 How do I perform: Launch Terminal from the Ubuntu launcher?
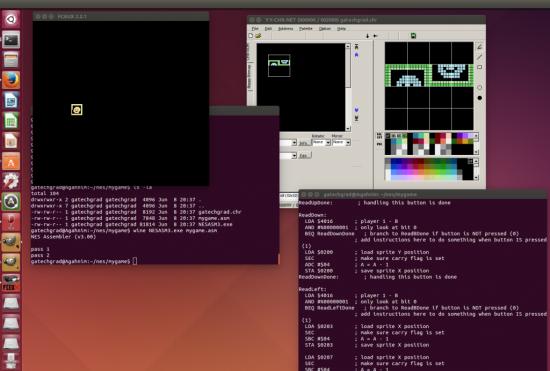(x=11, y=40)
